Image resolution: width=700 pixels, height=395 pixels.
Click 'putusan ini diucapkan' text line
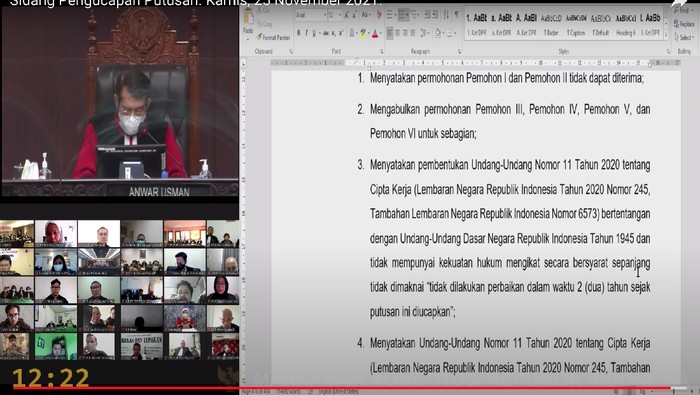412,312
